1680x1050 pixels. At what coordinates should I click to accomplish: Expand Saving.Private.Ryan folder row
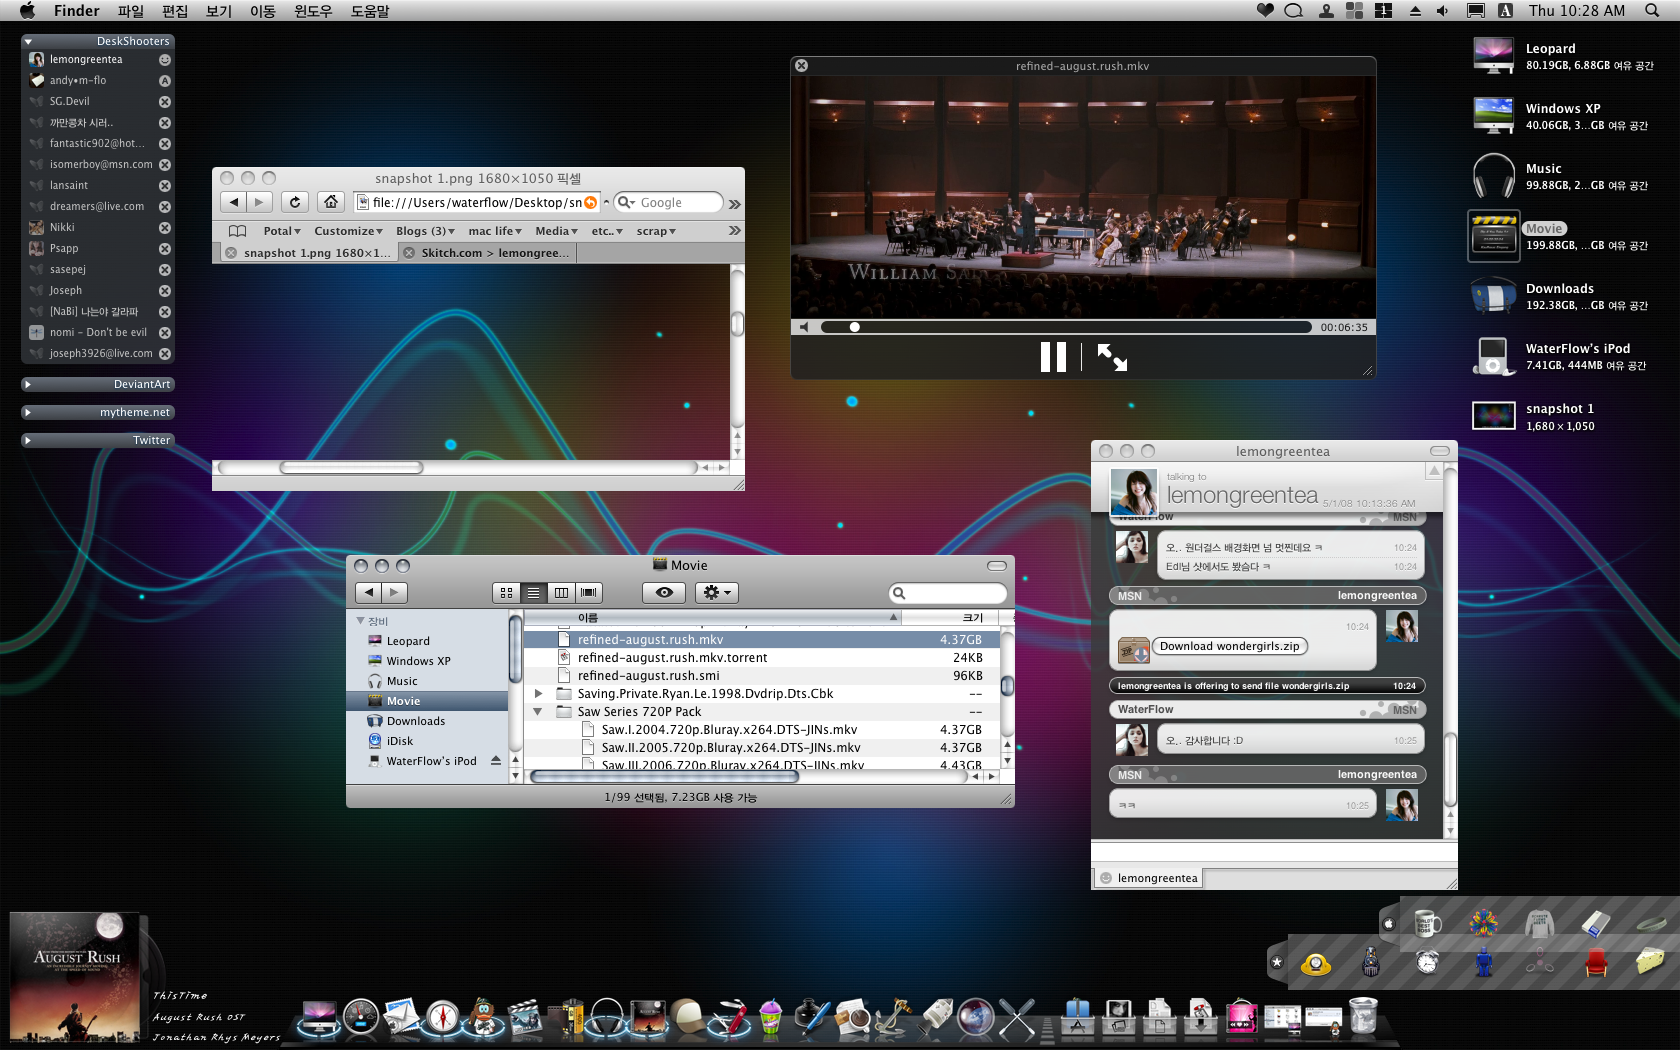tap(538, 693)
